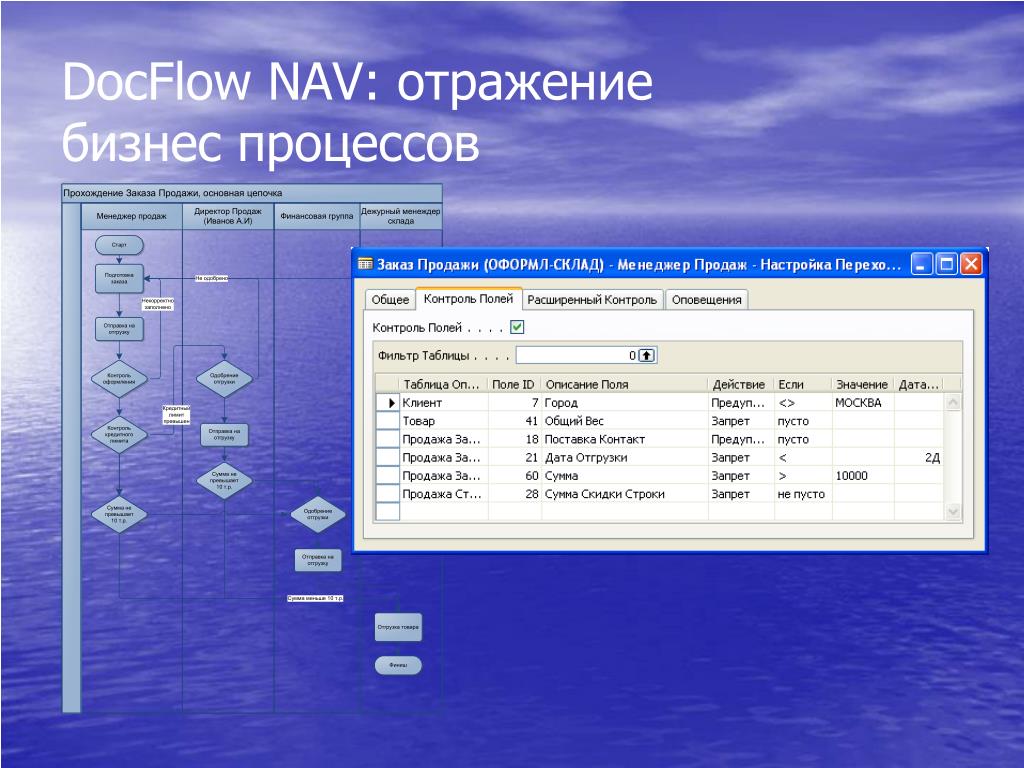Click the Сумма меньше 10 т.р. label
This screenshot has width=1024, height=768.
315,598
